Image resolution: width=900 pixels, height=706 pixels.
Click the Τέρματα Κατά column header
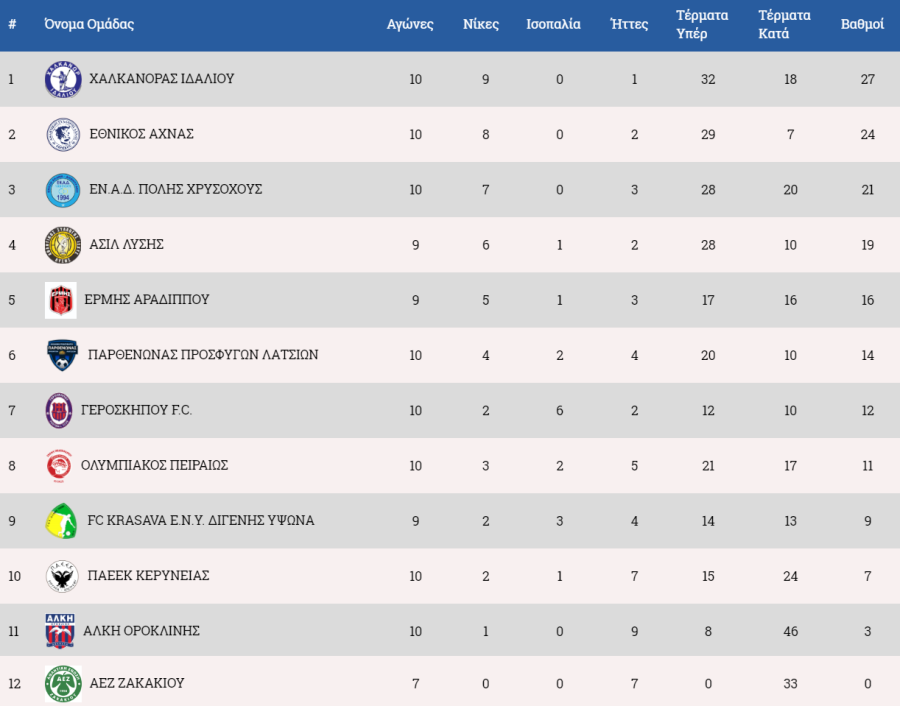[784, 24]
